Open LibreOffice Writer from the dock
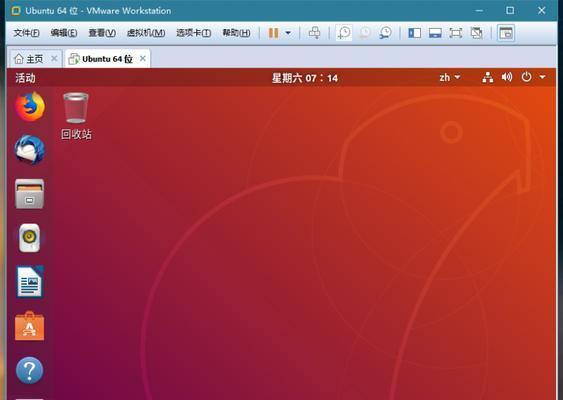Viewport: 563px width, 400px height. pyautogui.click(x=30, y=282)
